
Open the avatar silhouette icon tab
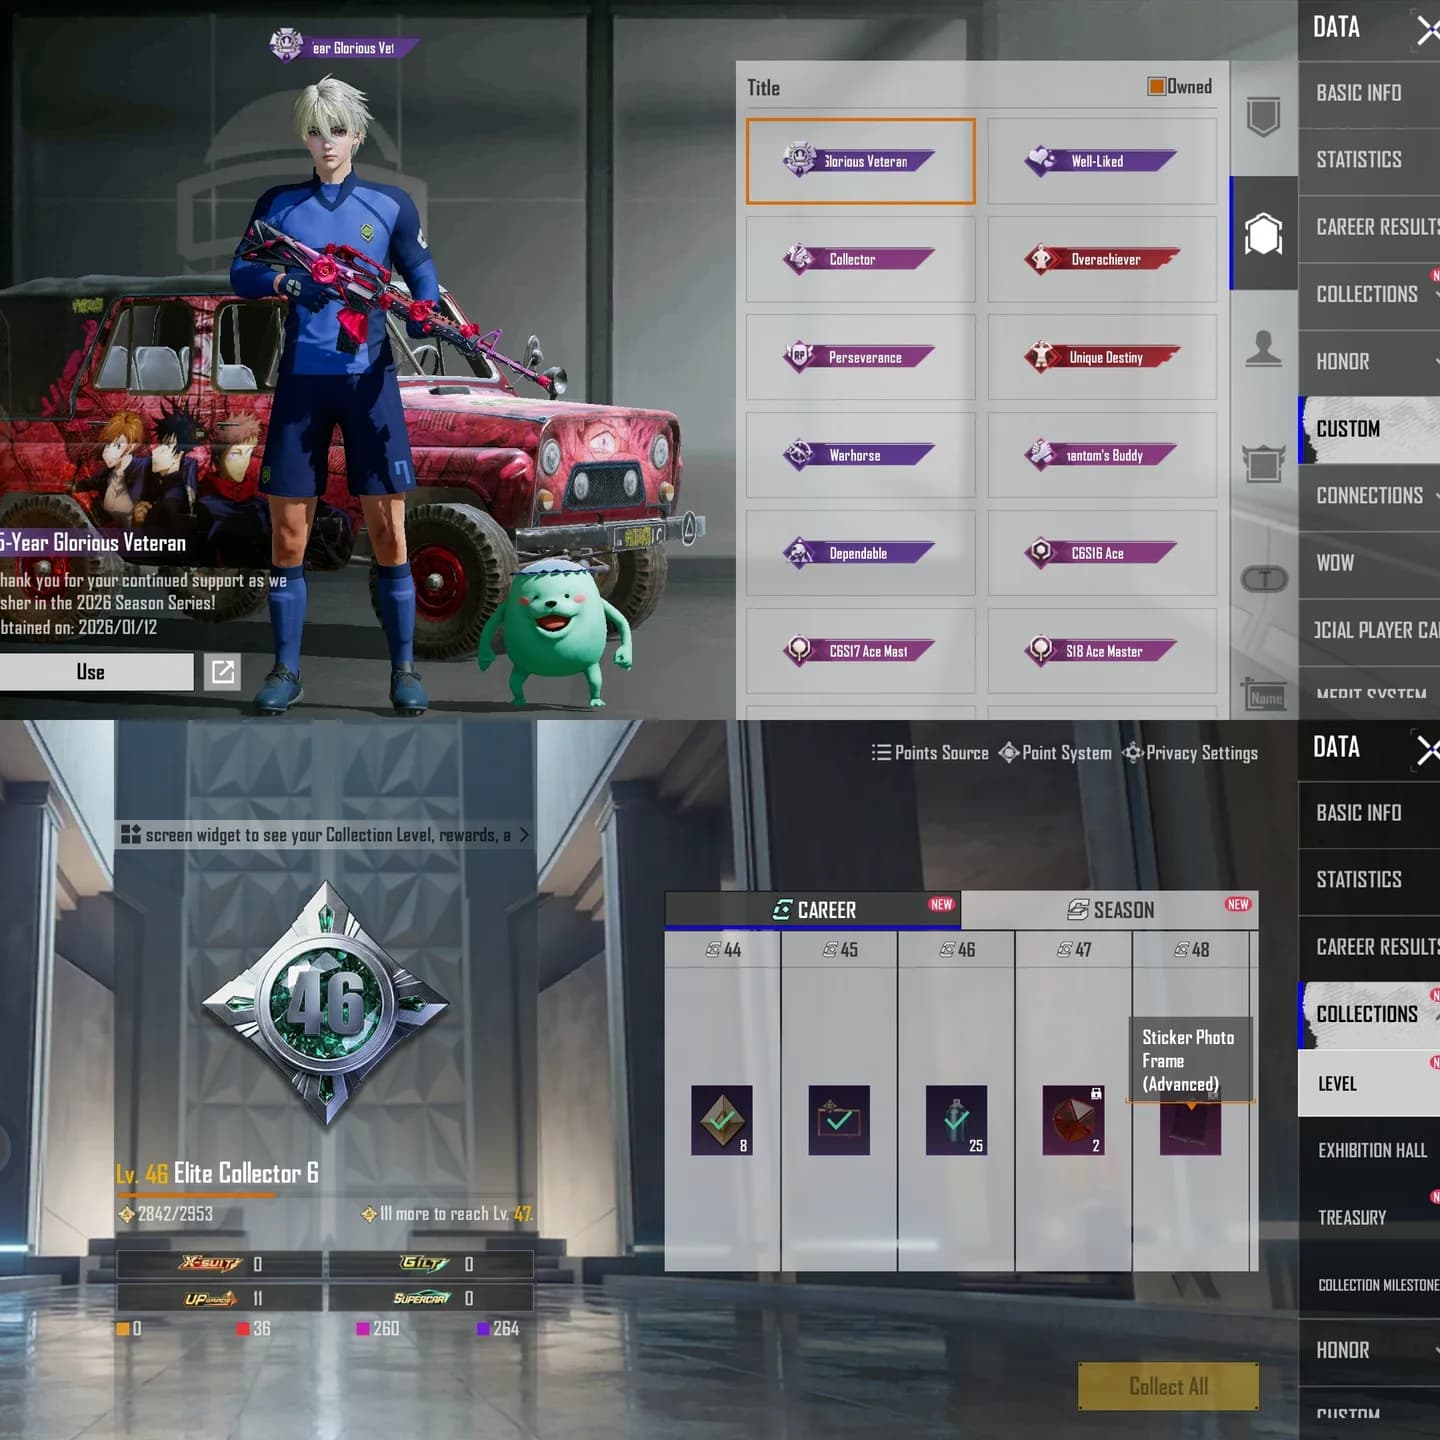(x=1263, y=349)
